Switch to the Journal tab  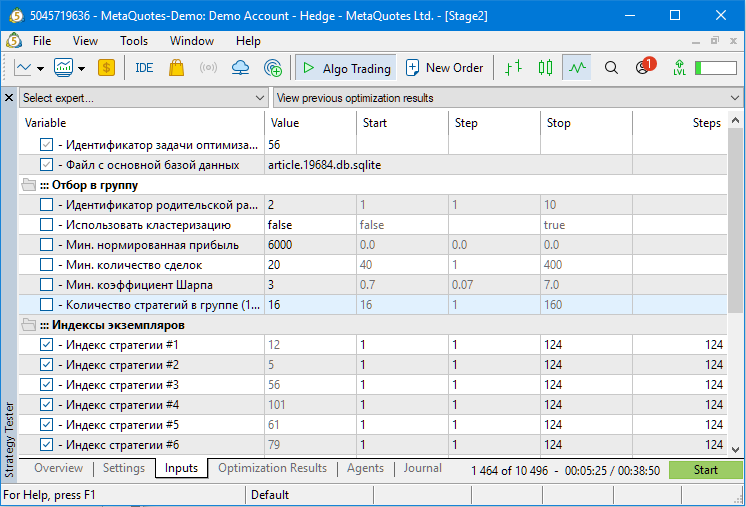coord(422,468)
